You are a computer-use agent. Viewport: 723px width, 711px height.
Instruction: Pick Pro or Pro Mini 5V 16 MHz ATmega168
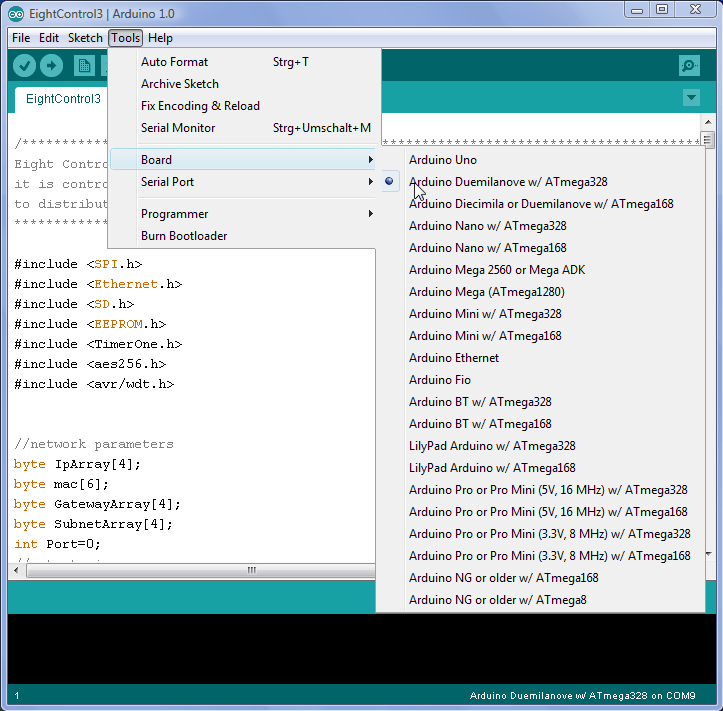[x=540, y=512]
